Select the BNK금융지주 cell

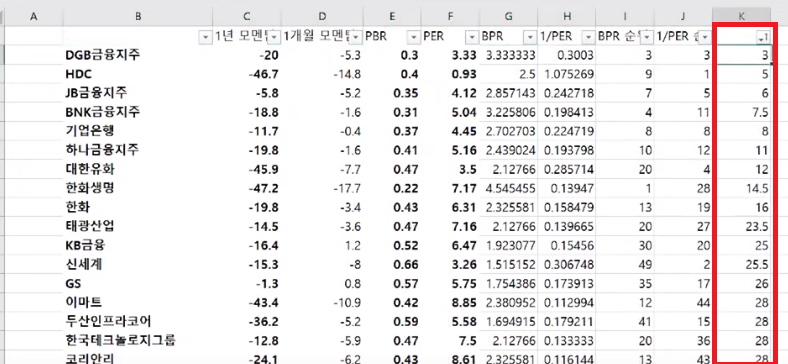tap(138, 112)
